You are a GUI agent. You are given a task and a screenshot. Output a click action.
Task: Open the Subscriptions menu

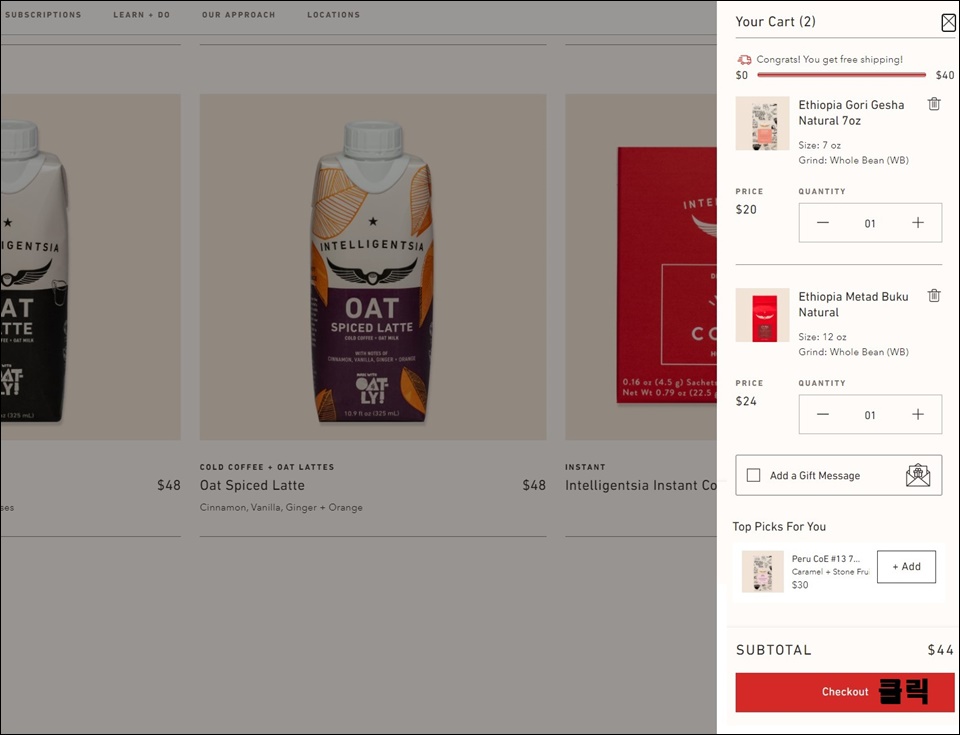pyautogui.click(x=43, y=15)
